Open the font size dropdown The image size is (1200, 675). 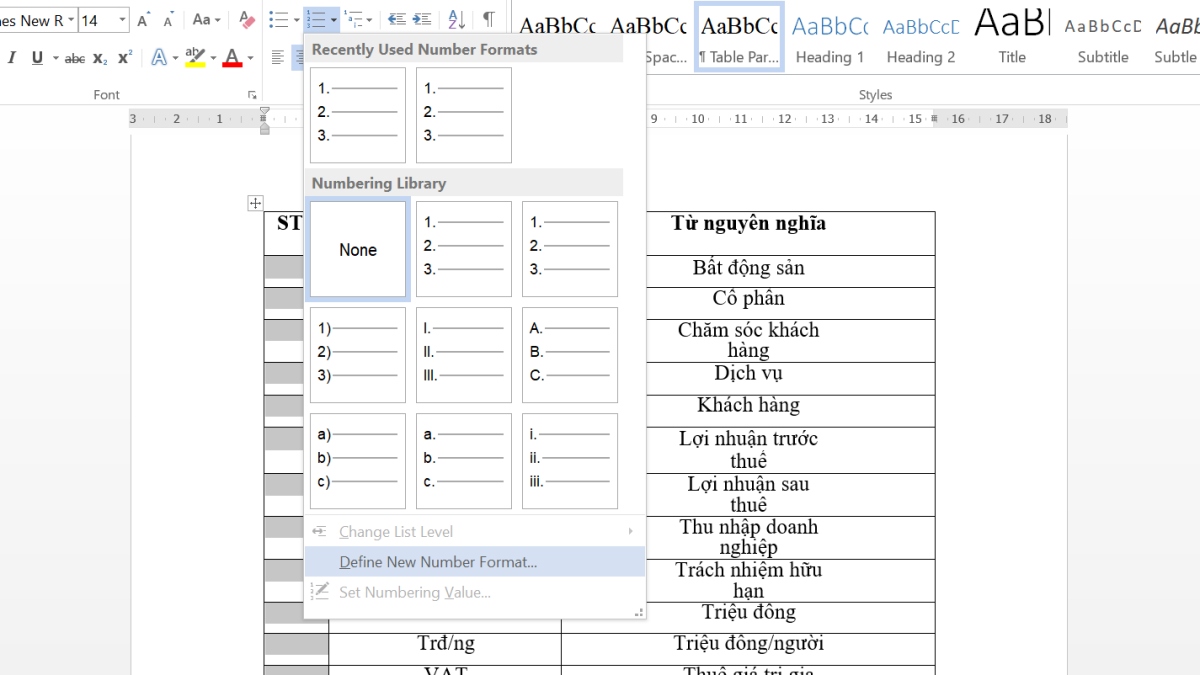click(122, 19)
